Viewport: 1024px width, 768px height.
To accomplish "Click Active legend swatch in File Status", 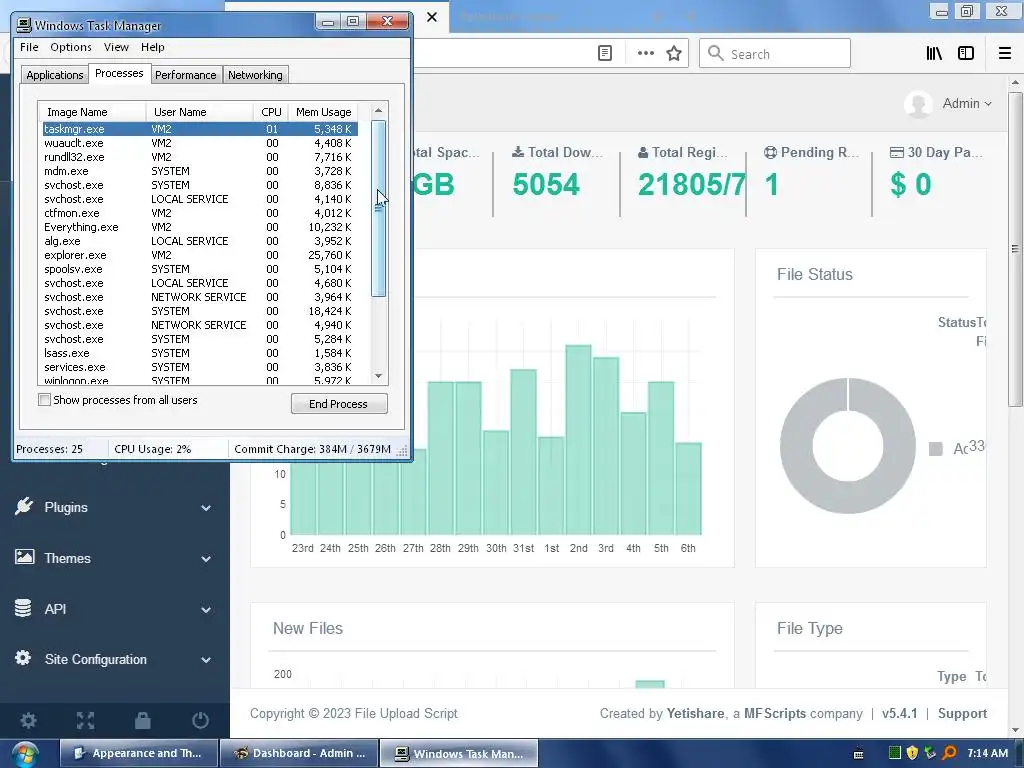I will 936,449.
